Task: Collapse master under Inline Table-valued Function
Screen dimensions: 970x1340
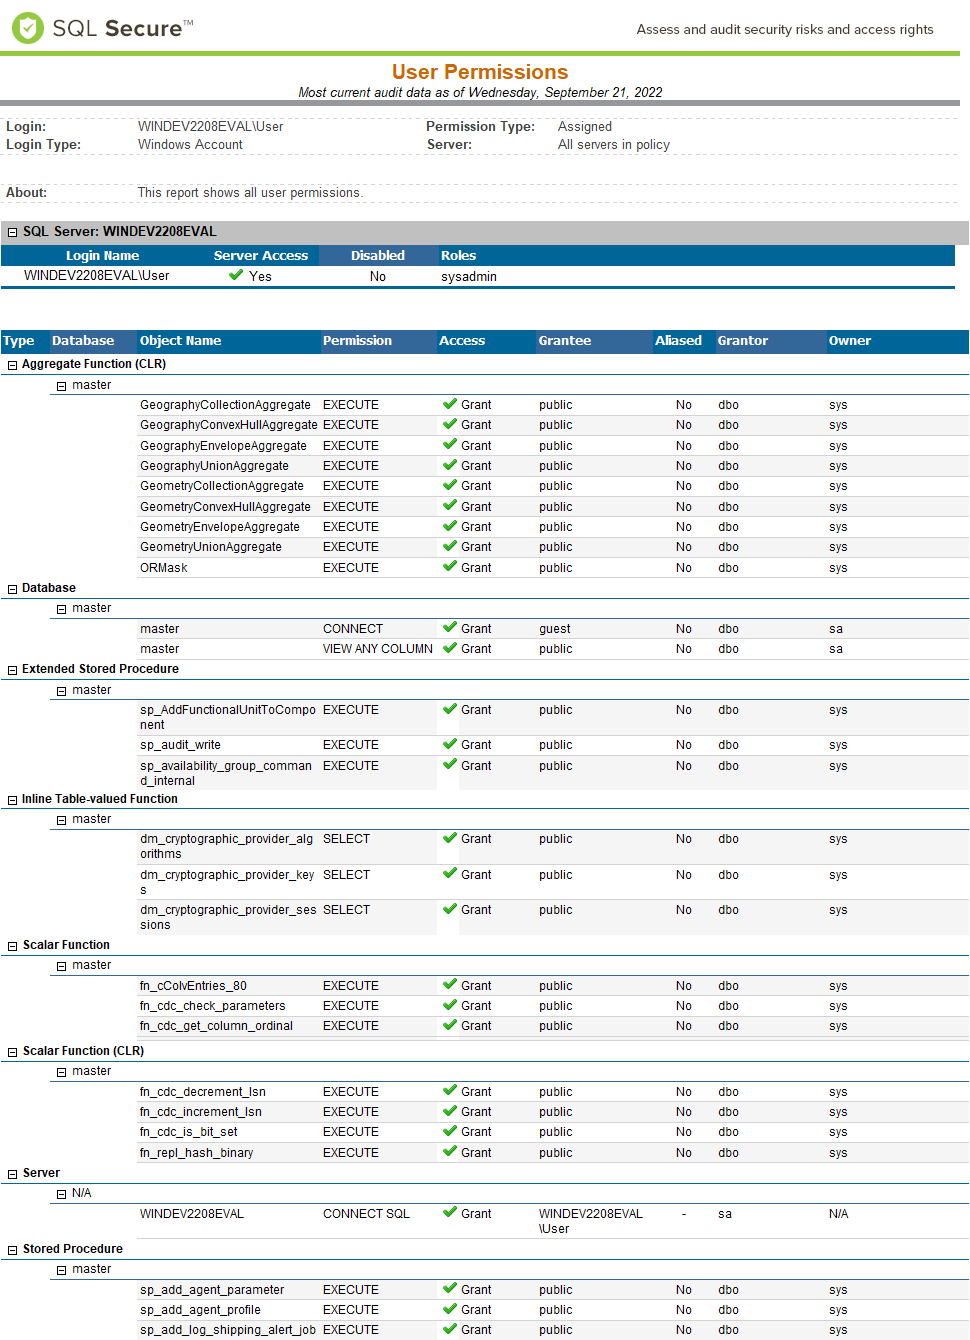Action: 61,820
